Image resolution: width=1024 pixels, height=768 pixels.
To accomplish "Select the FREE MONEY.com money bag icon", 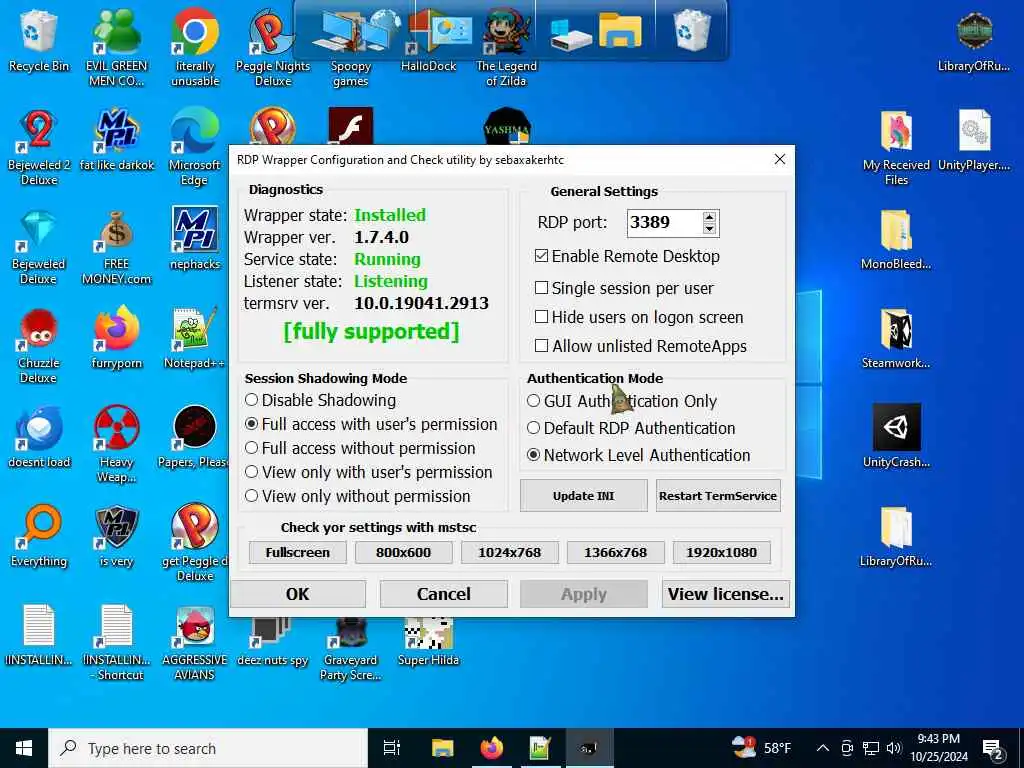I will 116,246.
